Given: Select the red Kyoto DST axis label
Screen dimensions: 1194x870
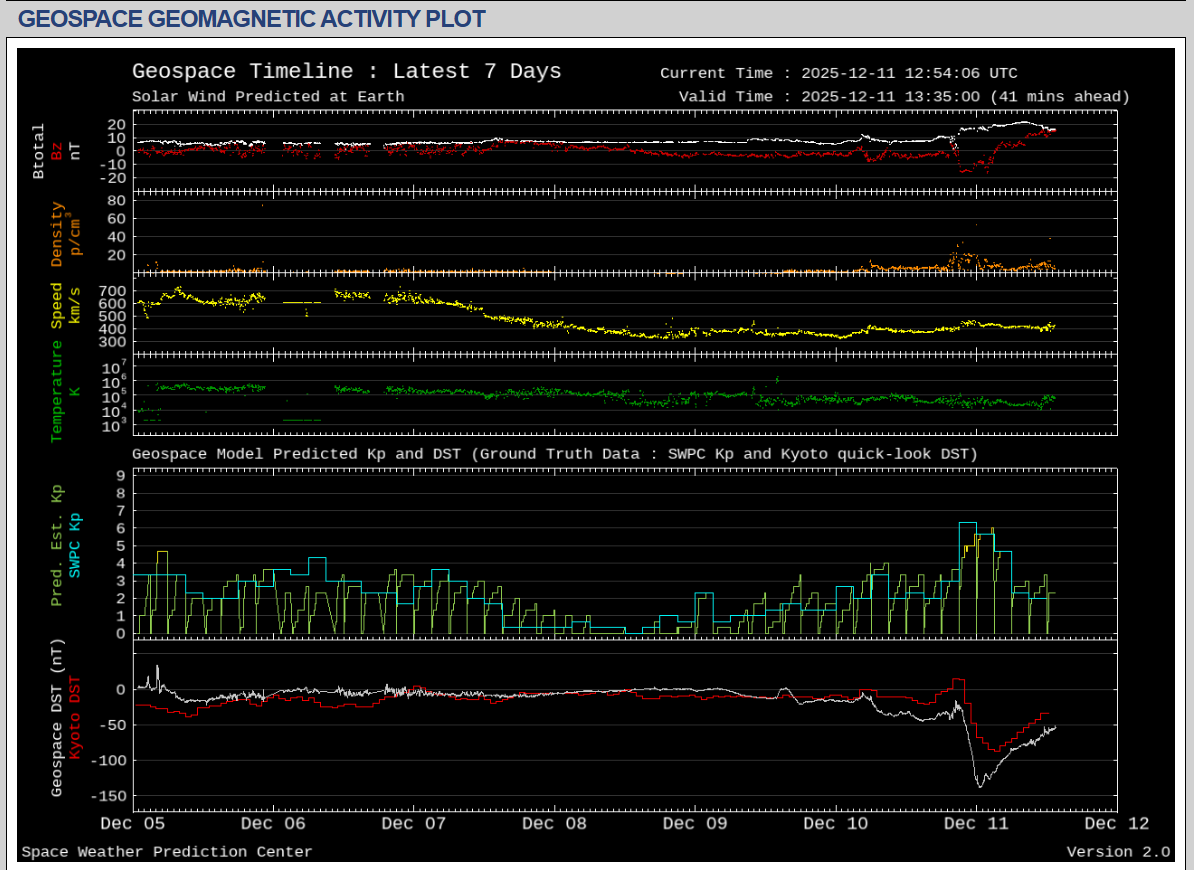Looking at the screenshot, I should (75, 718).
